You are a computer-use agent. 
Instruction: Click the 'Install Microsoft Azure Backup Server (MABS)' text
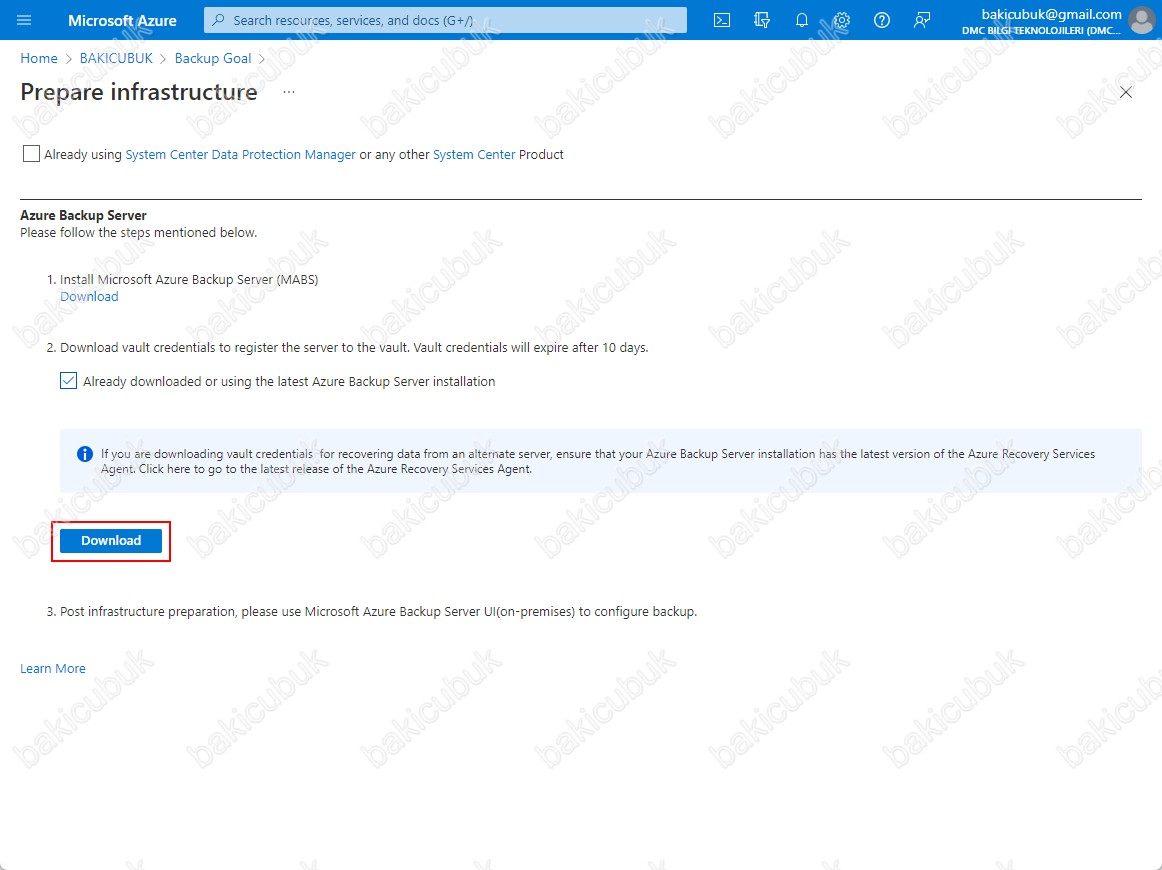point(189,279)
